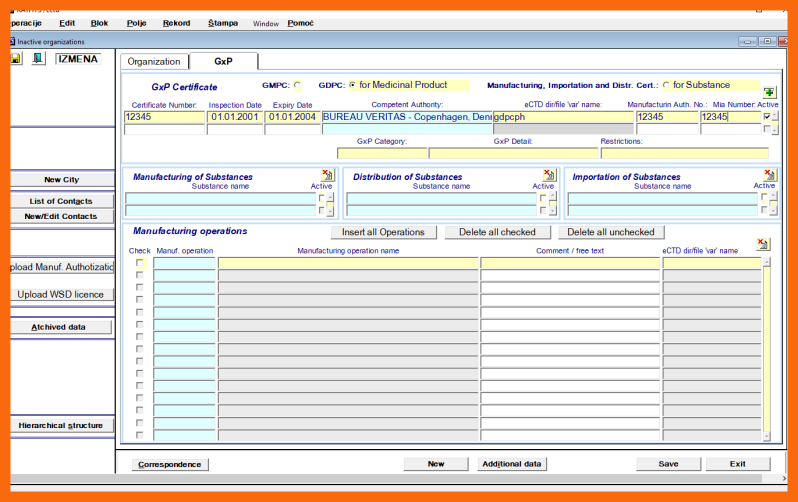This screenshot has width=798, height=502.
Task: Open the Competent Authority field showing BUREAU VERITAS
Action: coord(407,117)
